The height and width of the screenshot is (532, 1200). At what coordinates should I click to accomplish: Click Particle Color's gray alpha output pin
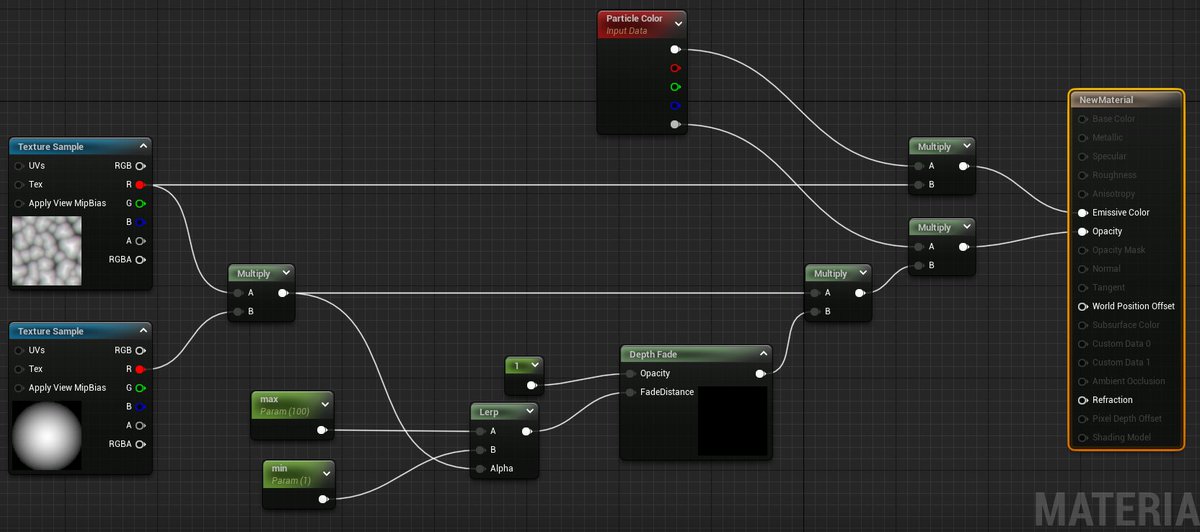pos(676,125)
